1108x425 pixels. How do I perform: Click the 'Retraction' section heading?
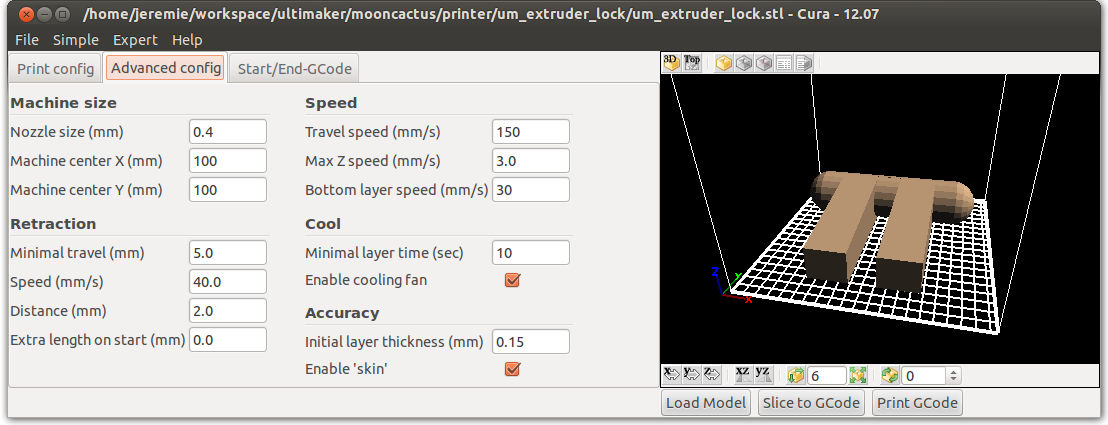click(53, 224)
